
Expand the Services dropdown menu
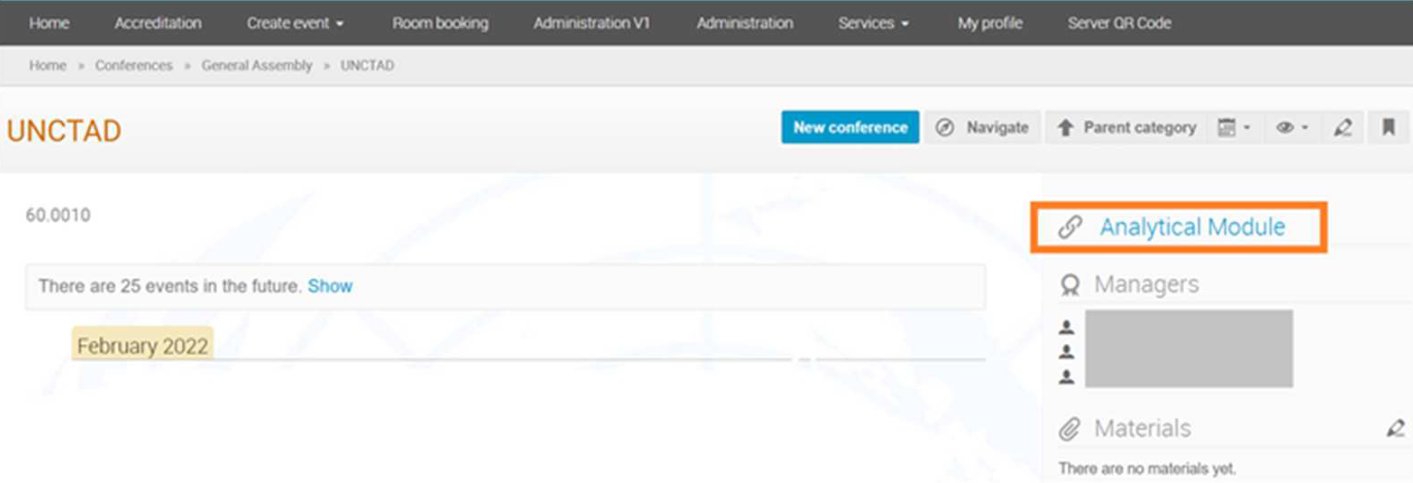(874, 23)
